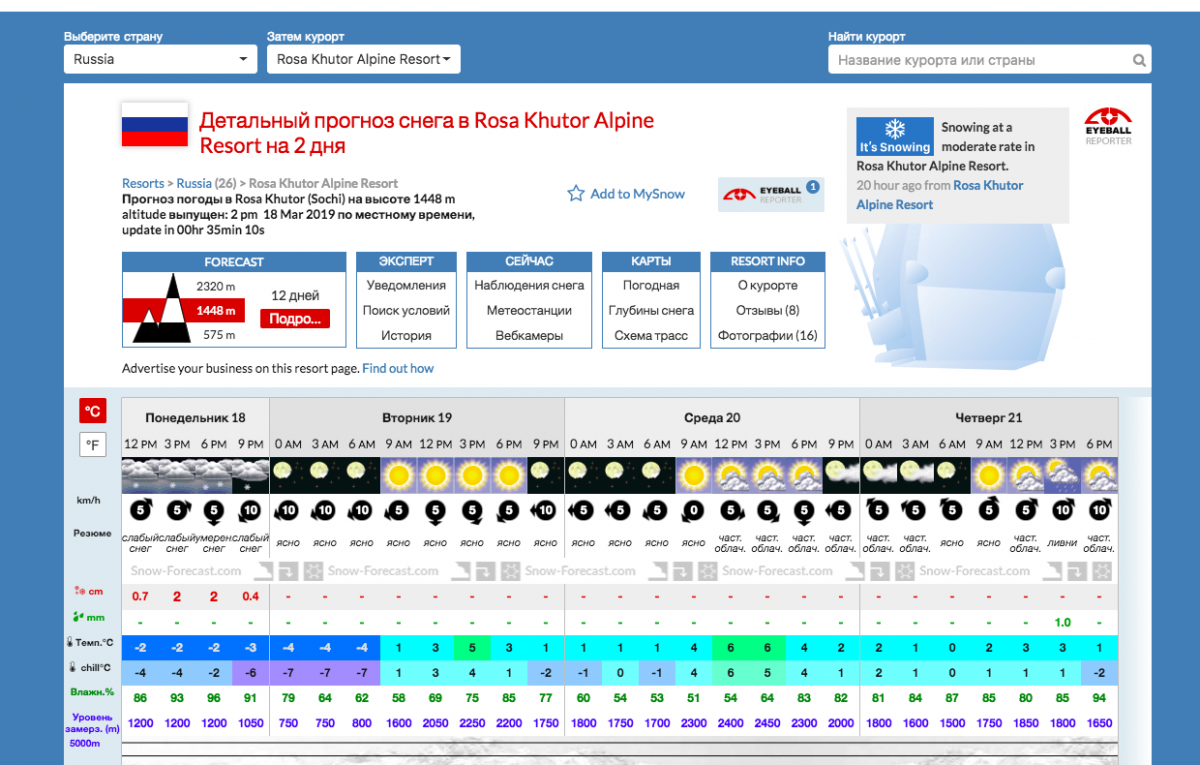Click the Thursday 9 AM sunny weather icon

click(x=989, y=475)
